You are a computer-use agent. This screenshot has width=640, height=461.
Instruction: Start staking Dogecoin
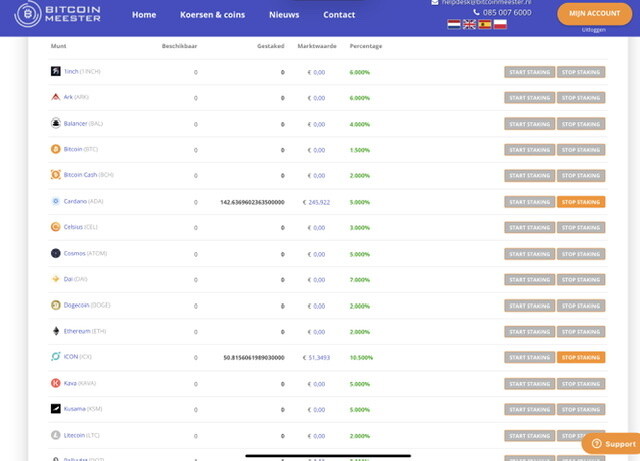tap(529, 306)
